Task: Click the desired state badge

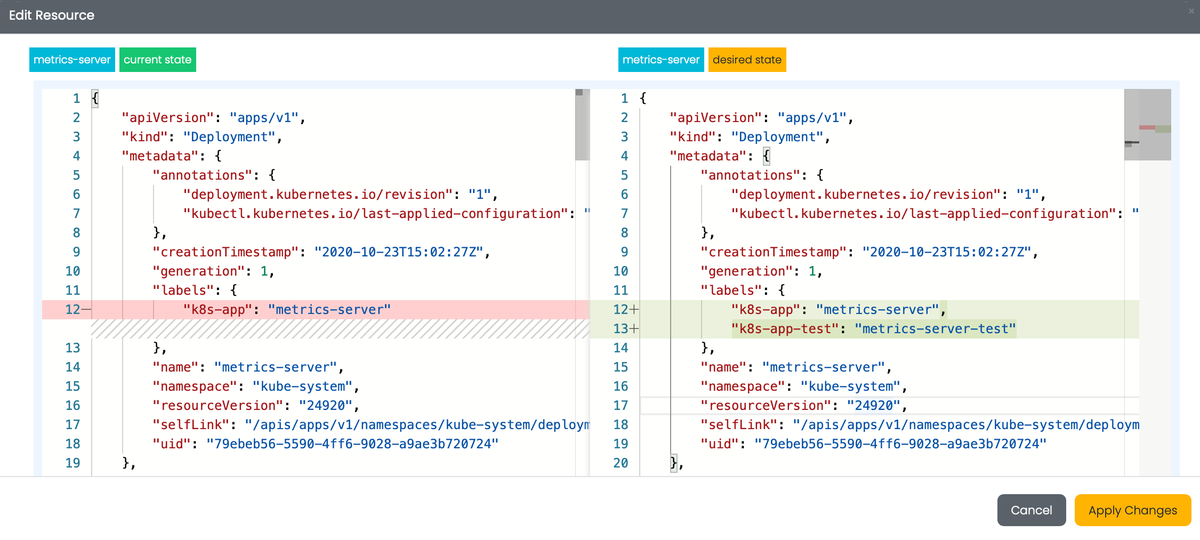Action: click(747, 60)
